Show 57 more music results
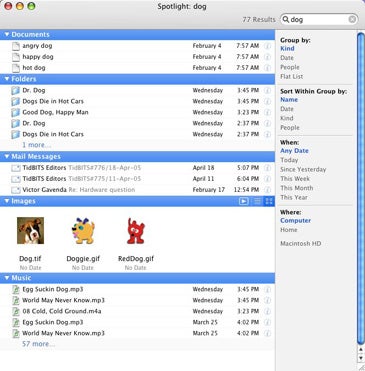 [x=38, y=344]
